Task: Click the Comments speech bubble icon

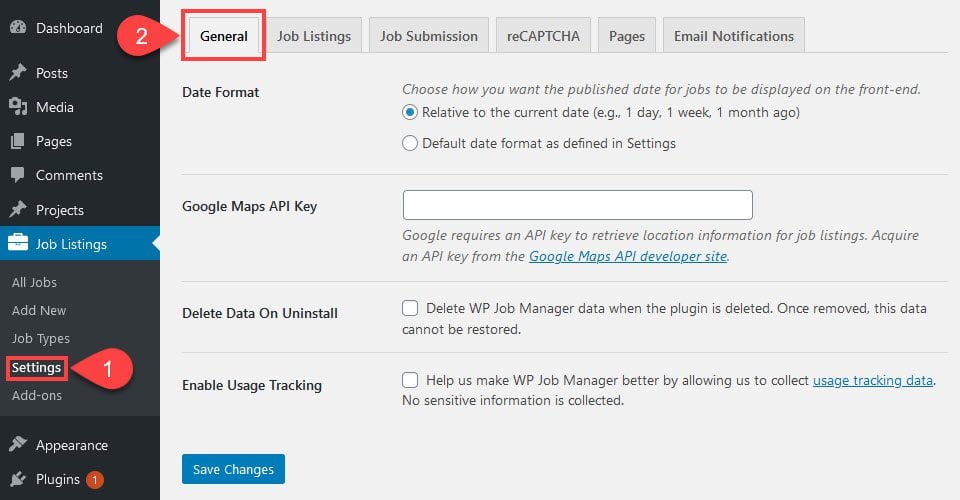Action: tap(18, 175)
